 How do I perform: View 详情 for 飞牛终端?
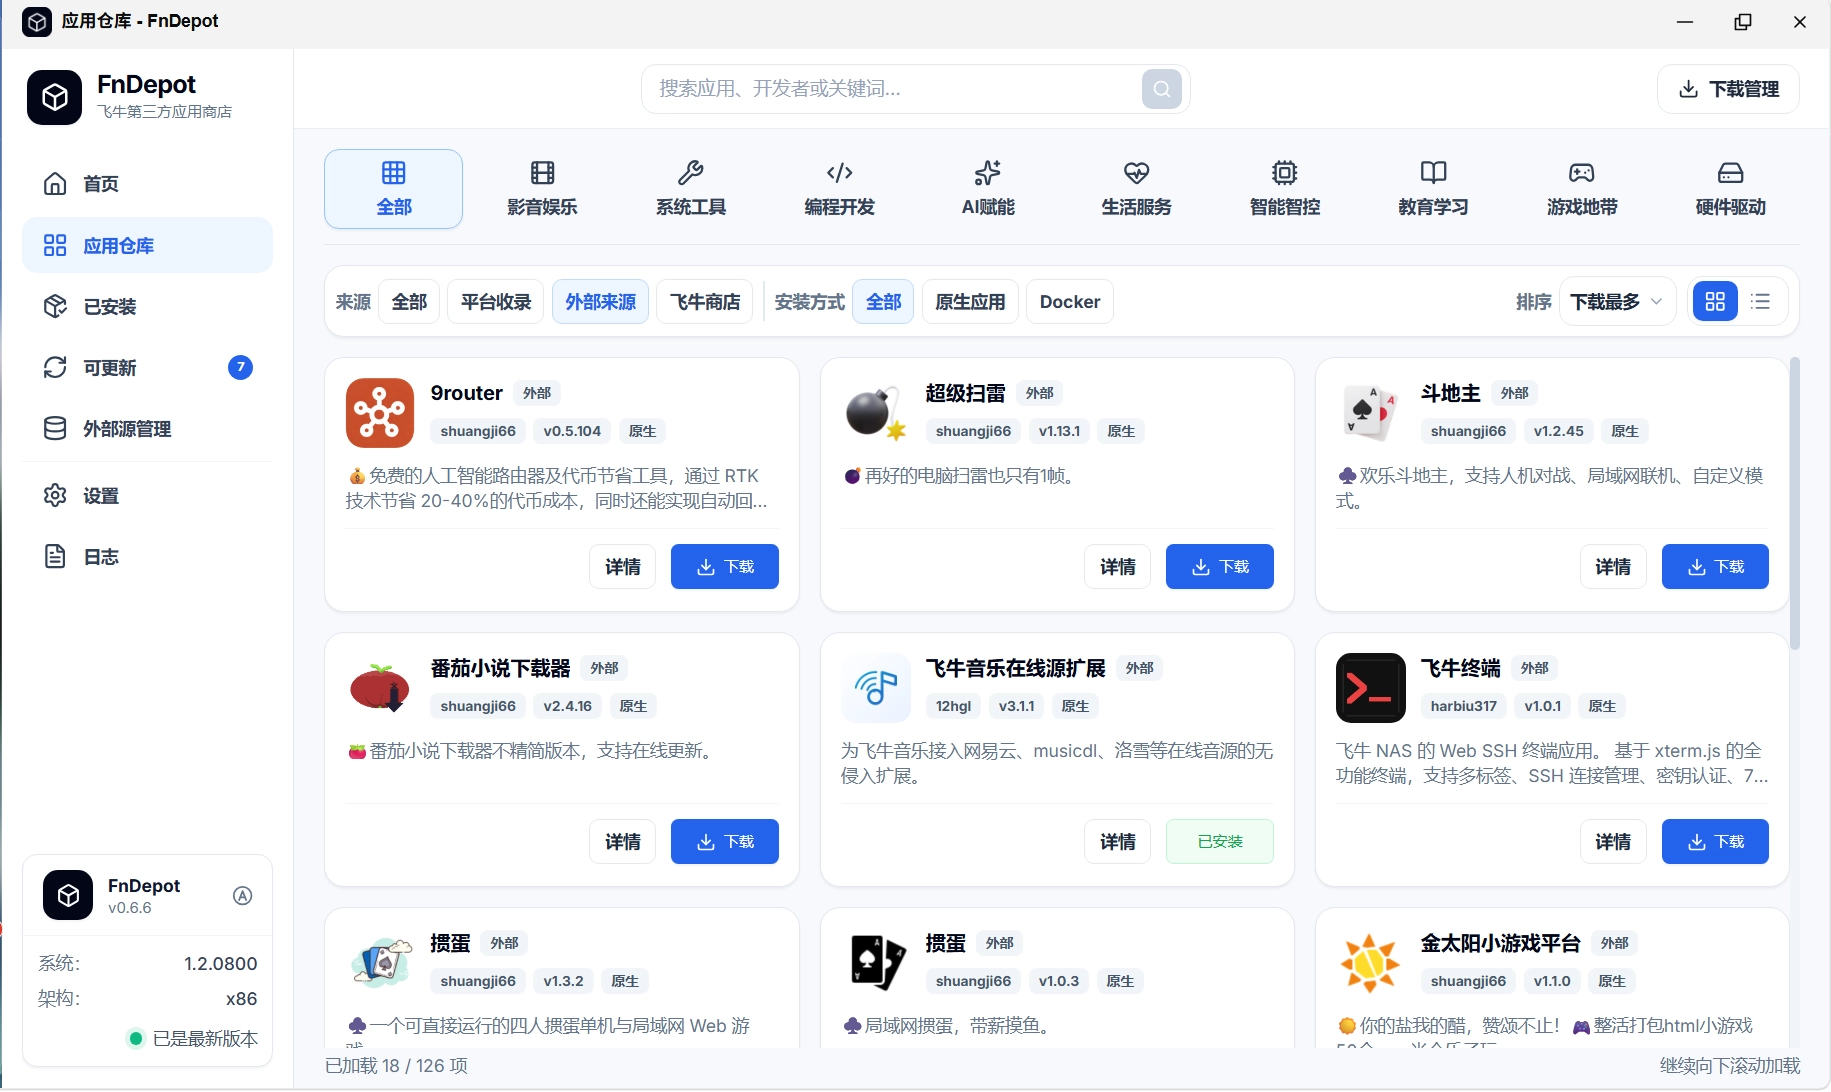(x=1613, y=841)
